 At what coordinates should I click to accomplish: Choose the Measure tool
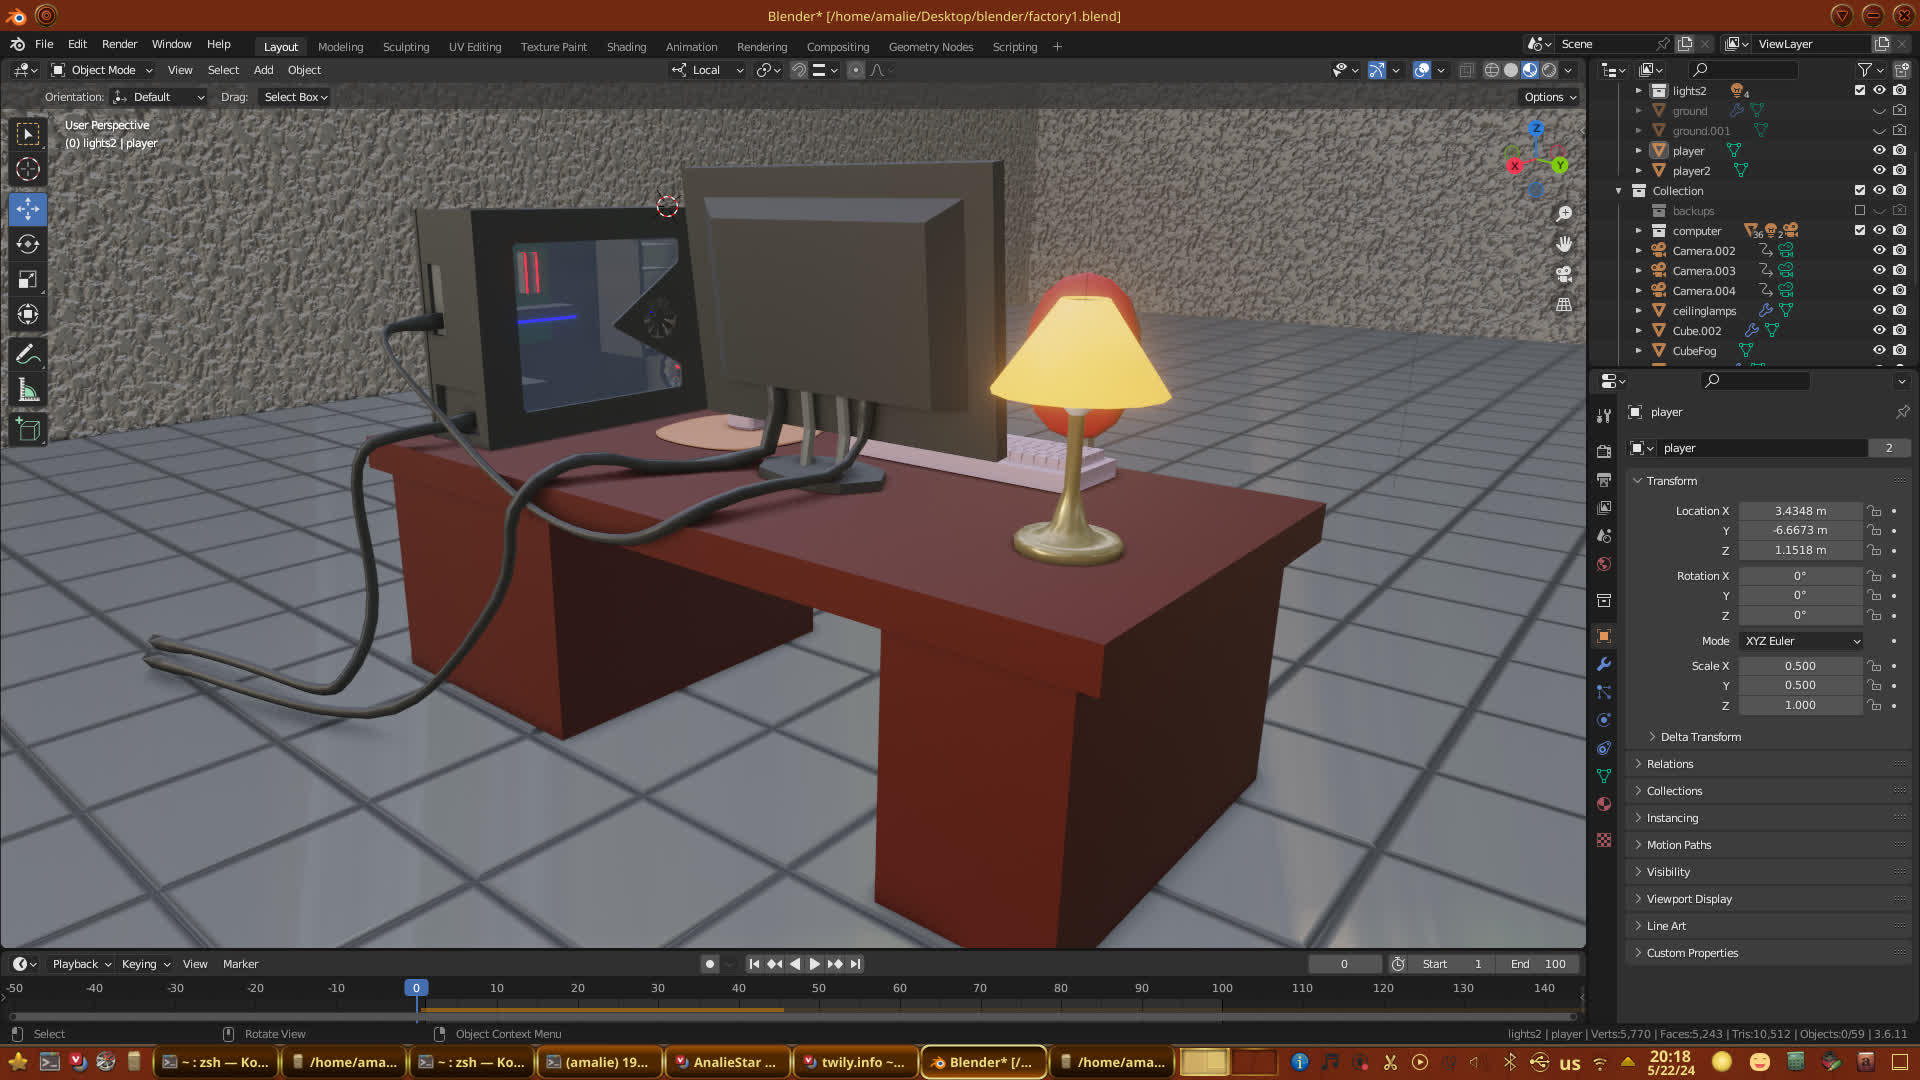(x=28, y=390)
